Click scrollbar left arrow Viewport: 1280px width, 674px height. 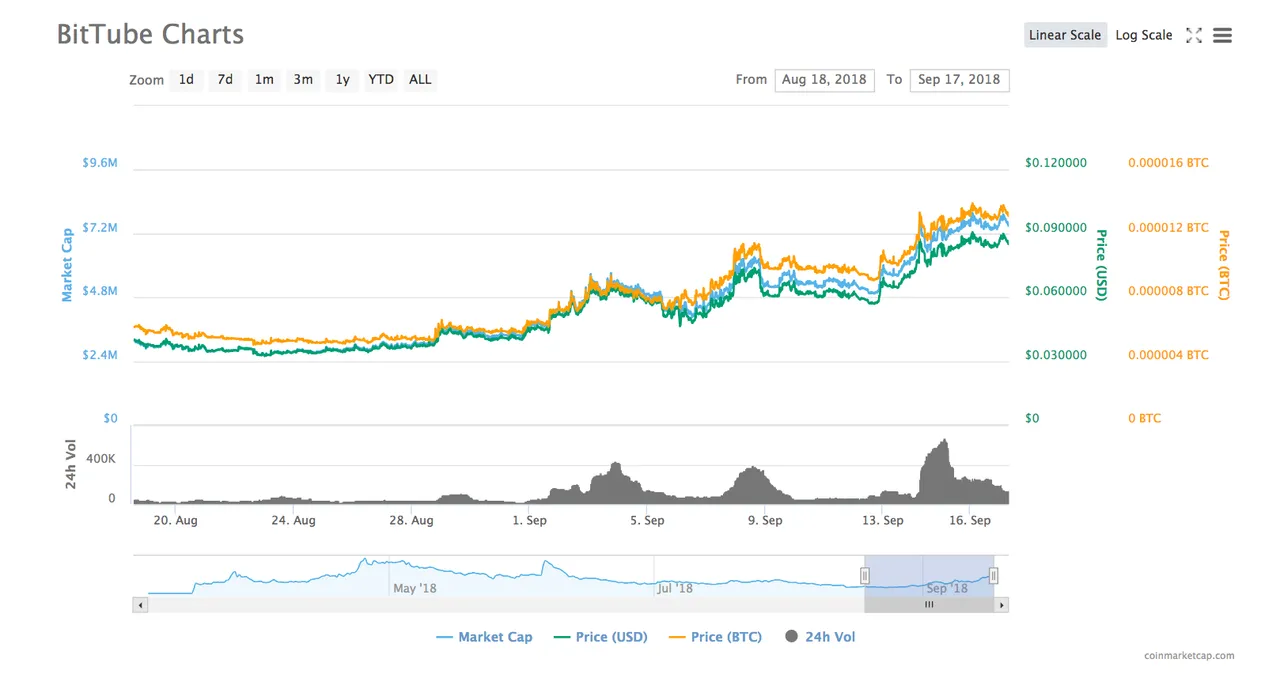click(x=140, y=605)
